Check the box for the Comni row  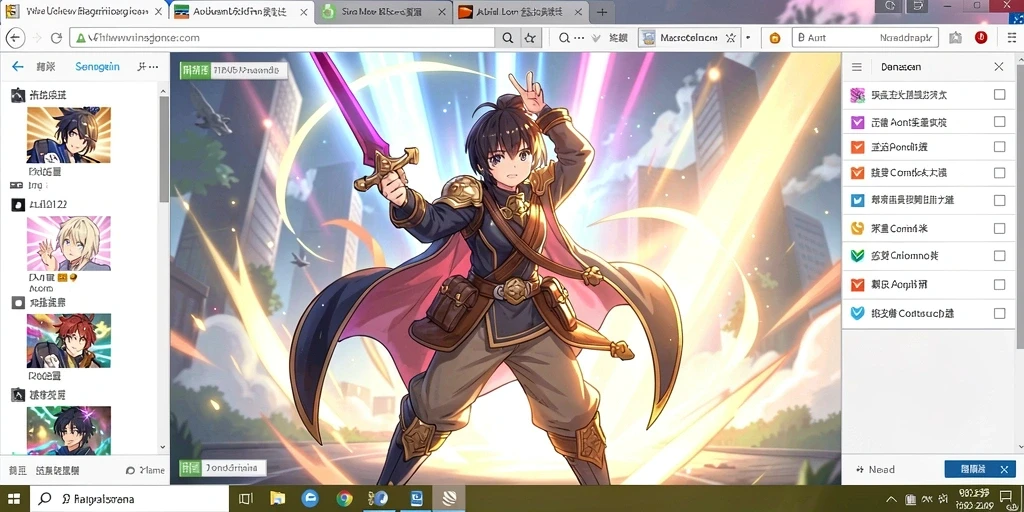pos(999,229)
